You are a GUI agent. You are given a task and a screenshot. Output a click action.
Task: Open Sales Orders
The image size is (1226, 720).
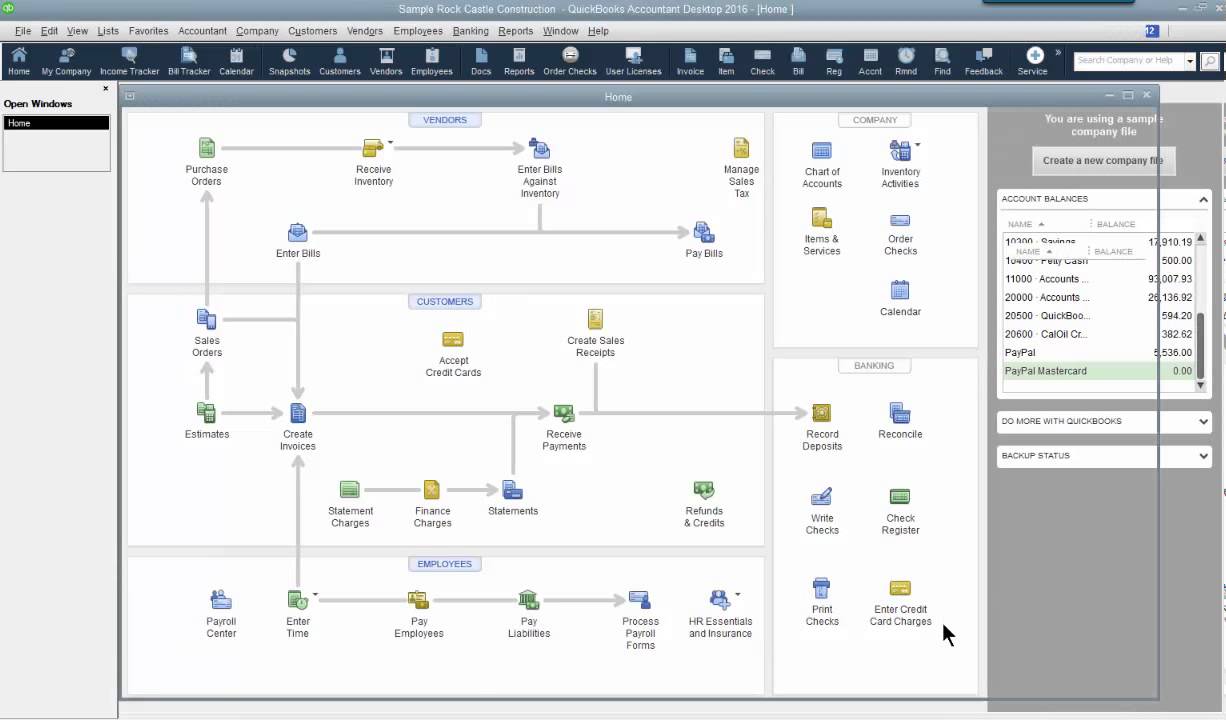pos(206,319)
